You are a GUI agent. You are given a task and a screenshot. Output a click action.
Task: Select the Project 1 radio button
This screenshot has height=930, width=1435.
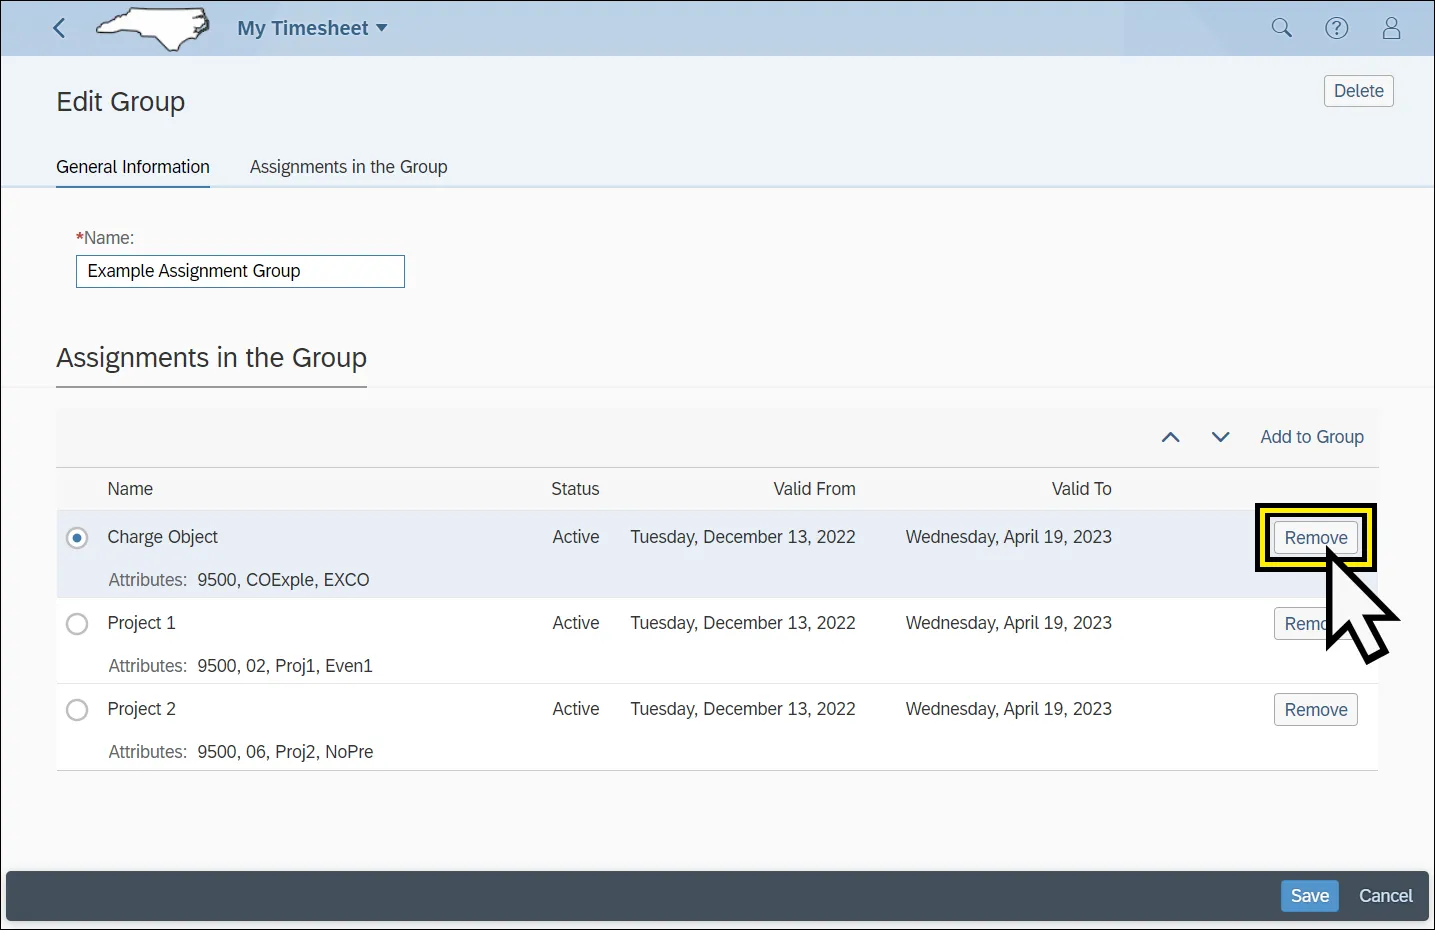point(77,624)
